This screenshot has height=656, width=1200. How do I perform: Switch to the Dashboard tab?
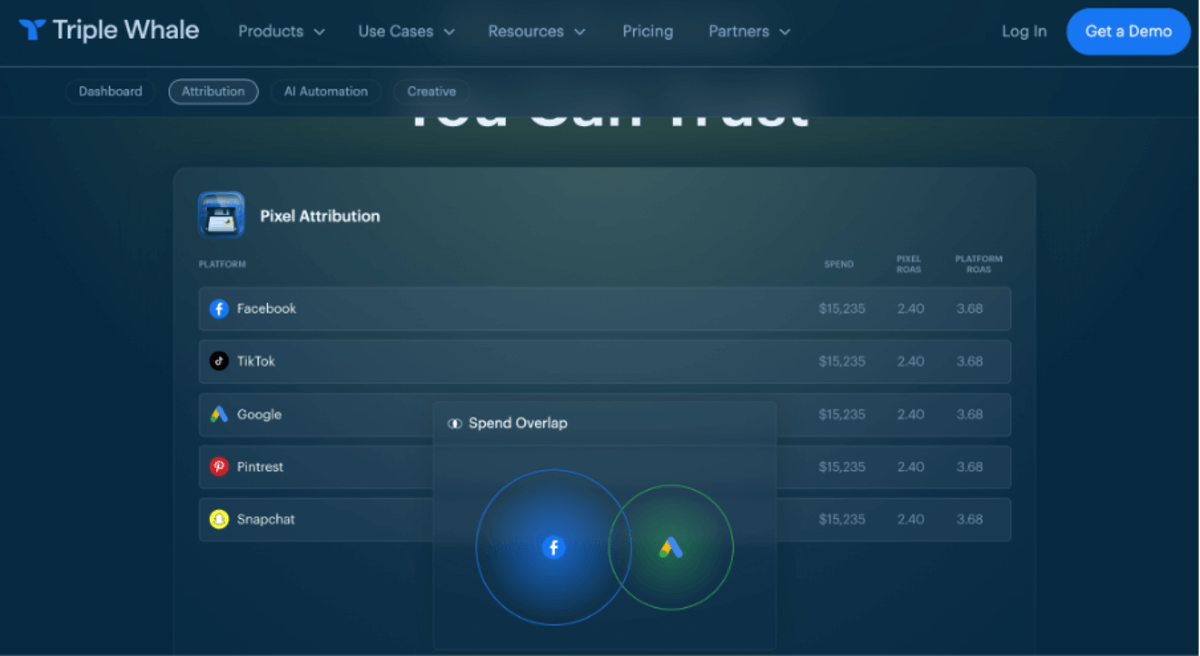[x=110, y=91]
